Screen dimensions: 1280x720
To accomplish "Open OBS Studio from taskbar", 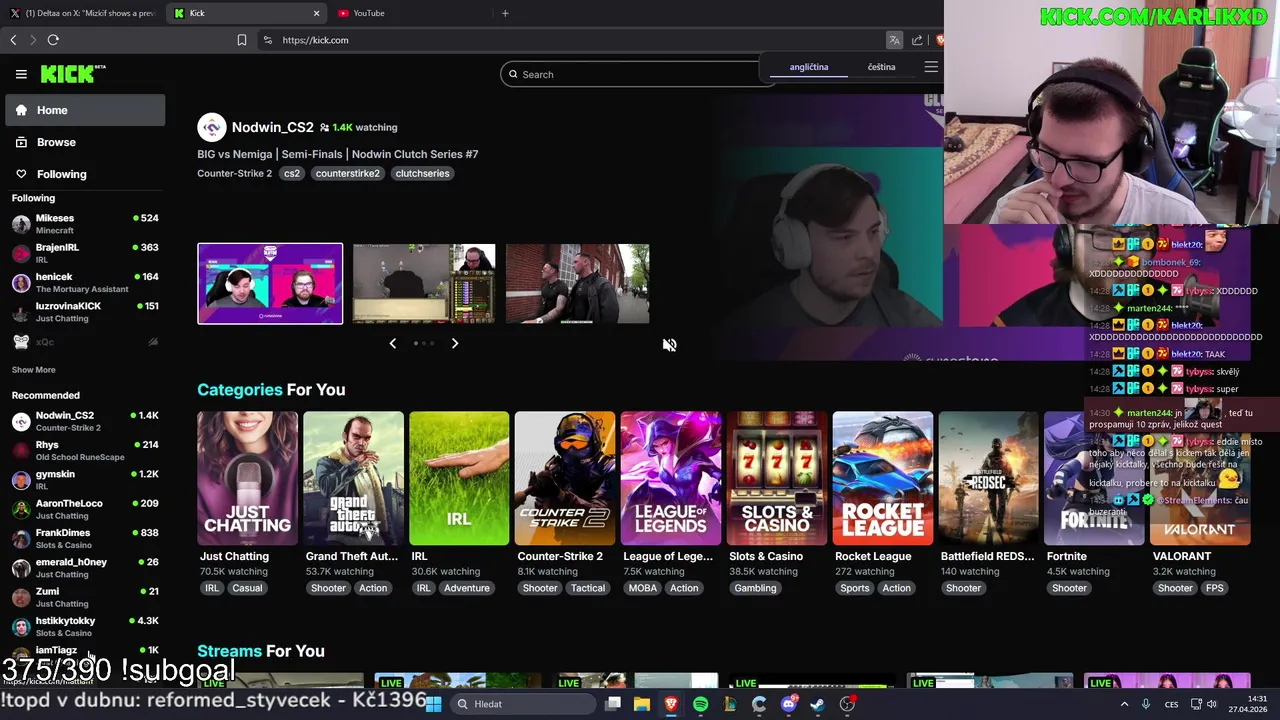I will coord(848,704).
